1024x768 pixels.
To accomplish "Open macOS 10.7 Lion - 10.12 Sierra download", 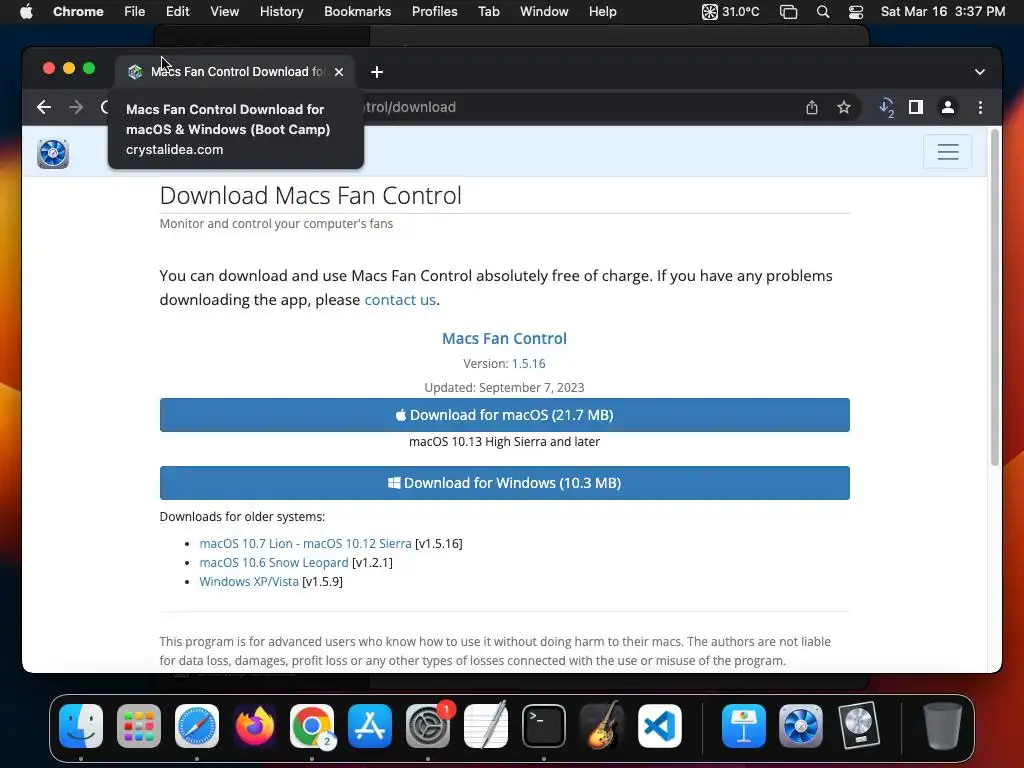I will point(305,543).
